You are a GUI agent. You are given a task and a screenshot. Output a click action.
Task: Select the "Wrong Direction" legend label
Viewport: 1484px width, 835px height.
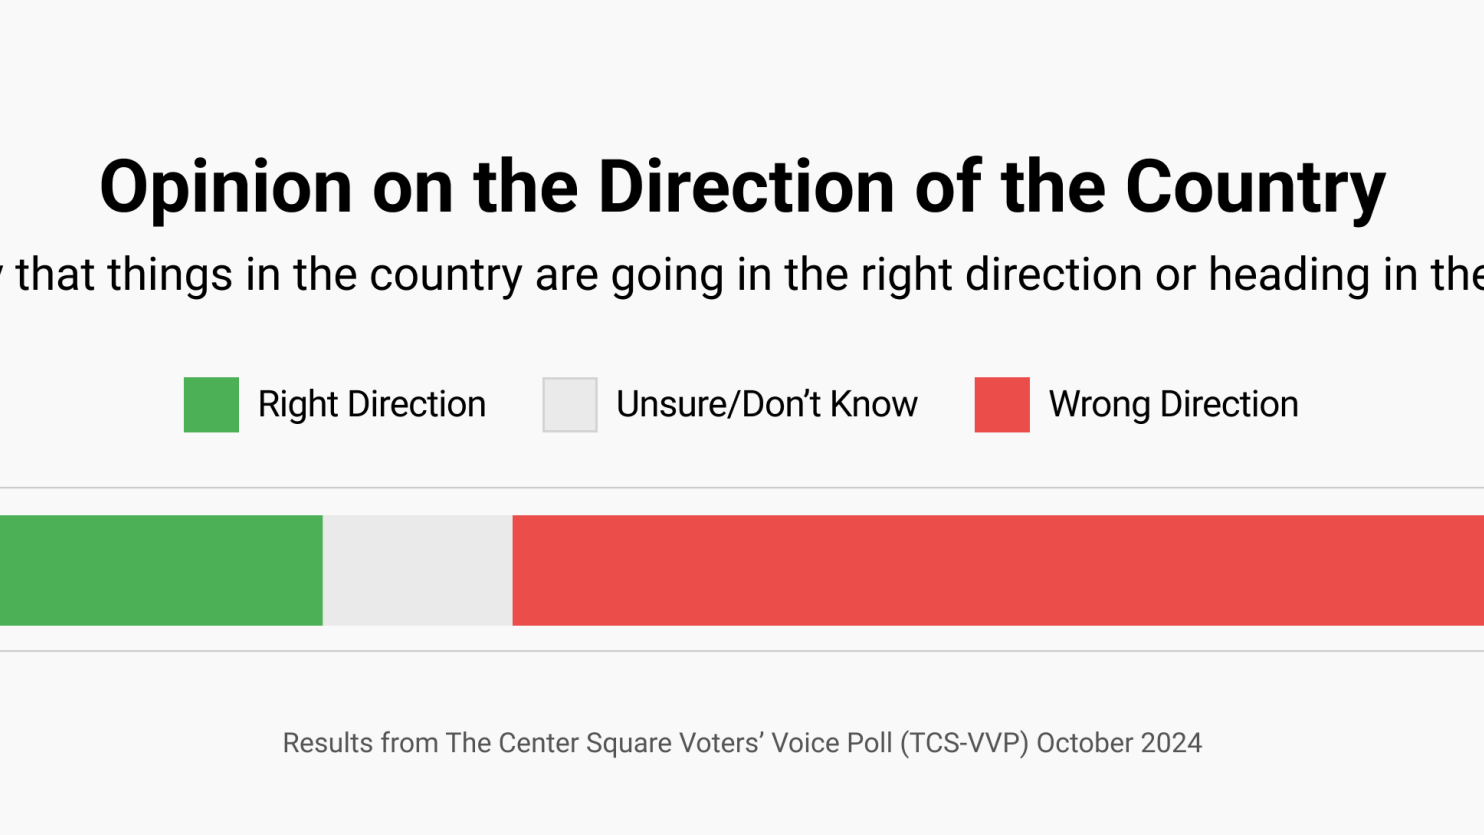coord(1173,405)
